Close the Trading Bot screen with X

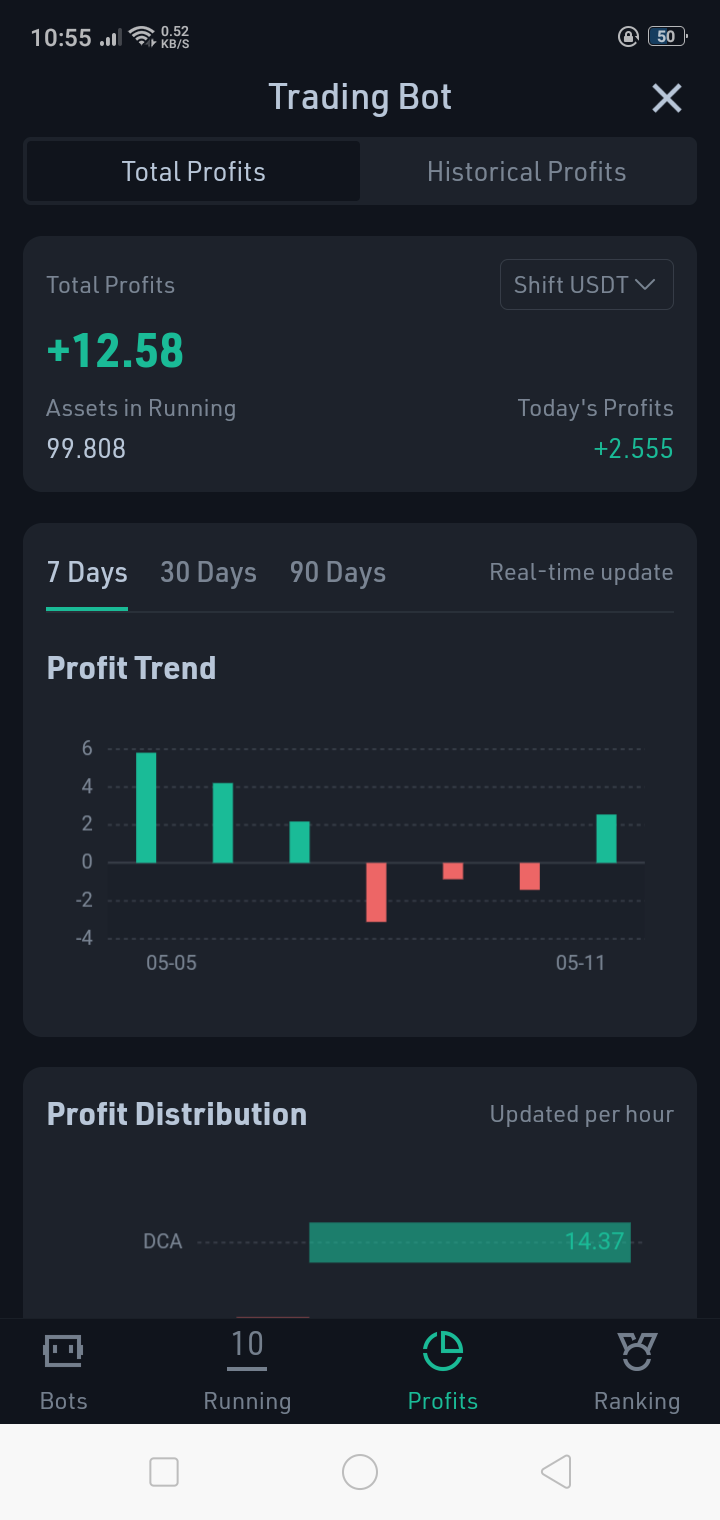point(667,98)
